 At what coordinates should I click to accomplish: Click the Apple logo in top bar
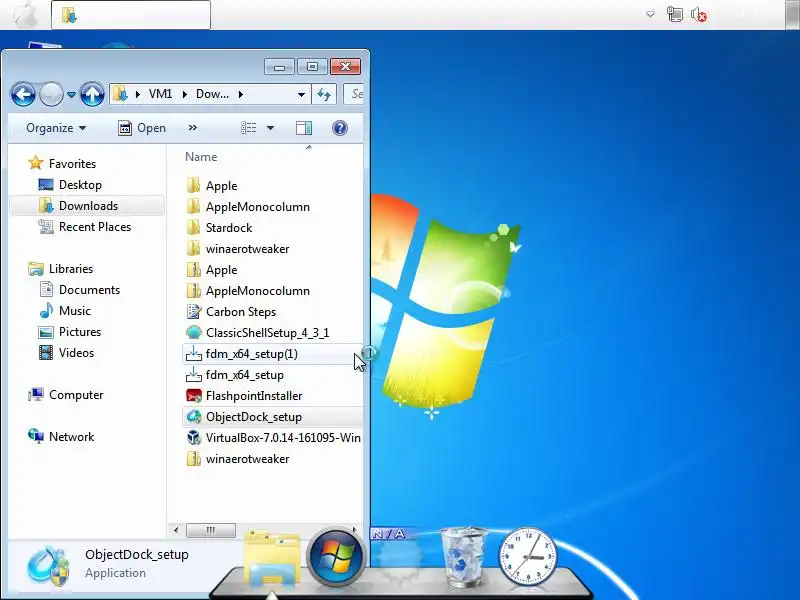tap(25, 14)
